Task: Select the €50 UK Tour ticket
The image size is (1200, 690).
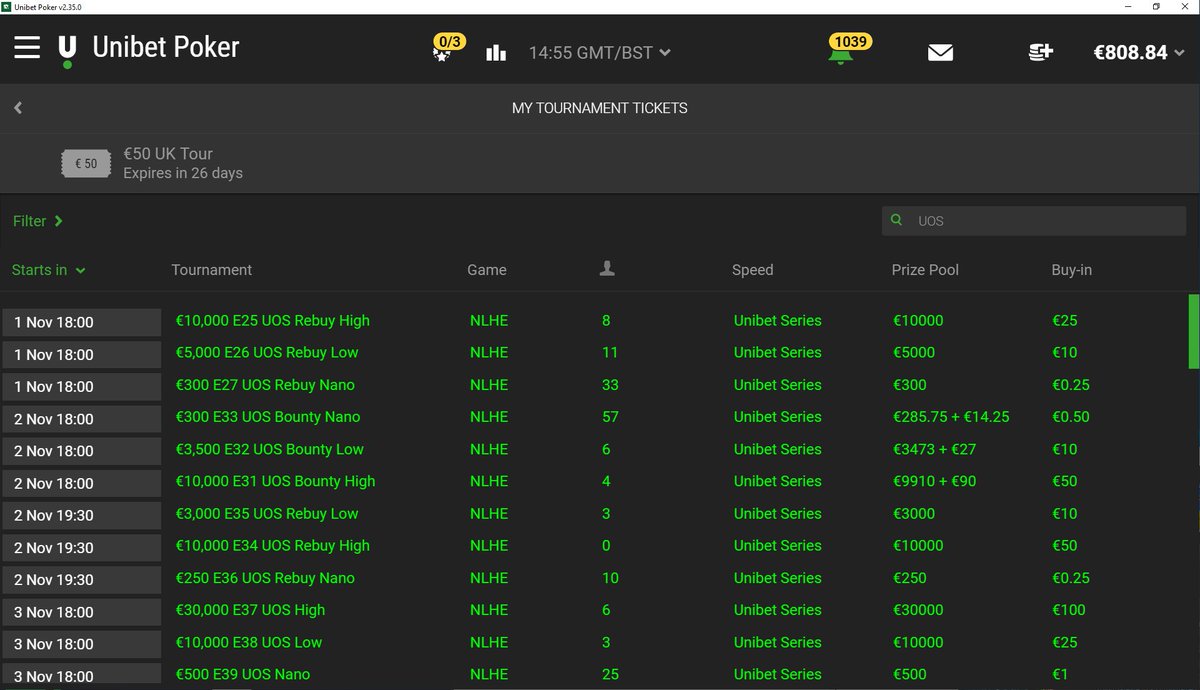Action: [600, 163]
